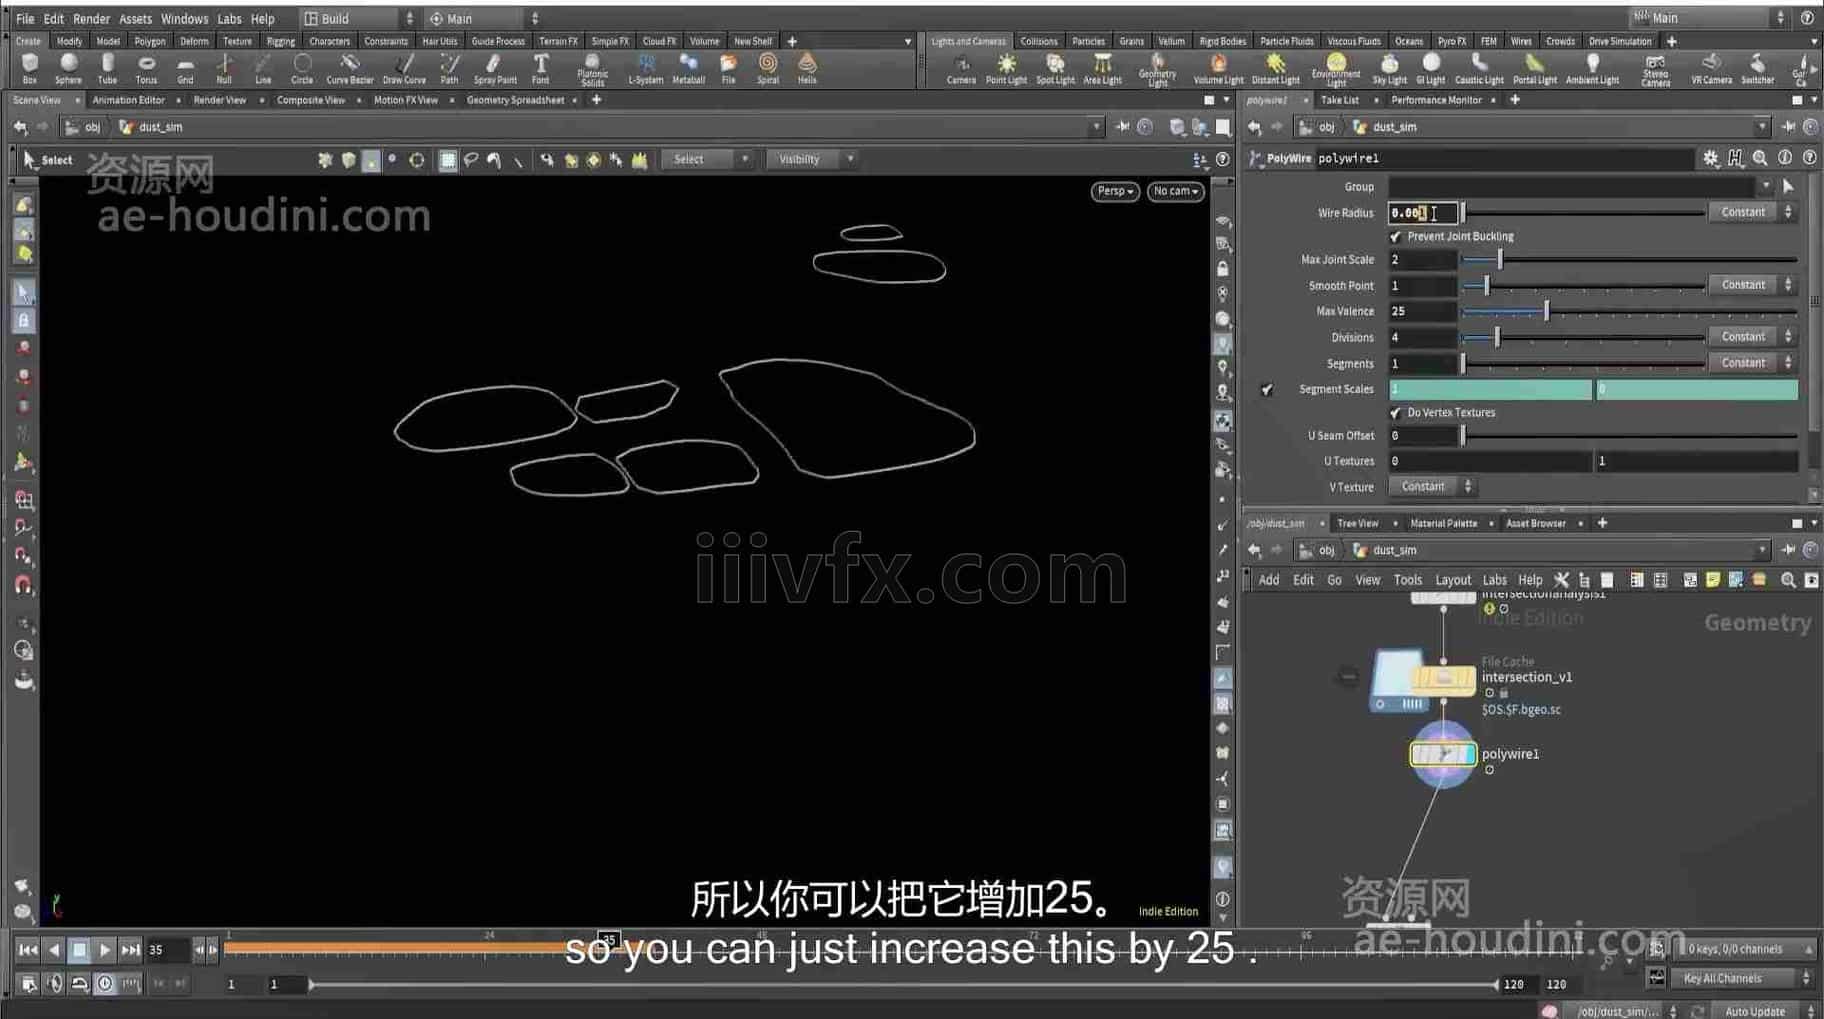This screenshot has width=1824, height=1019.
Task: Open the No cam camera dropdown
Action: tap(1175, 191)
